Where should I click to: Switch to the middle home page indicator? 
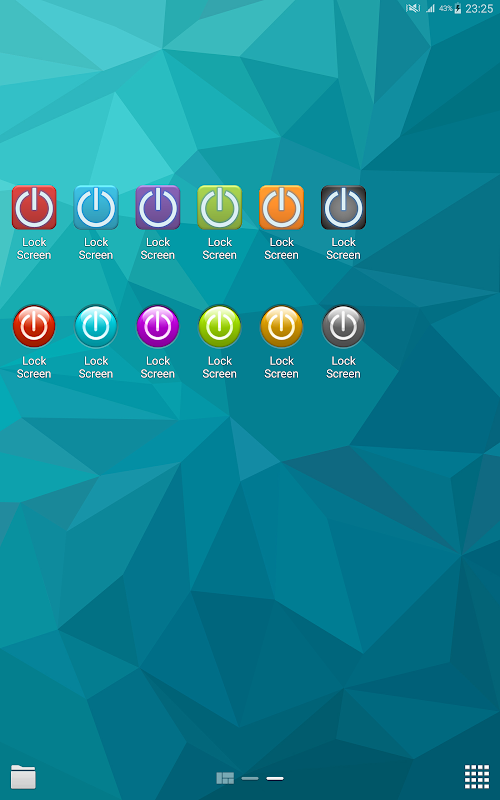(x=250, y=779)
